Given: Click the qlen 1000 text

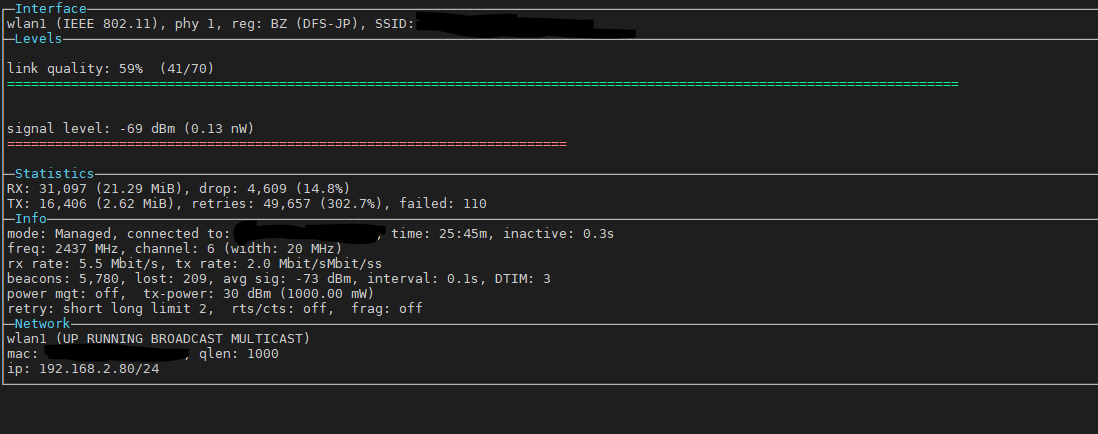Looking at the screenshot, I should [239, 354].
